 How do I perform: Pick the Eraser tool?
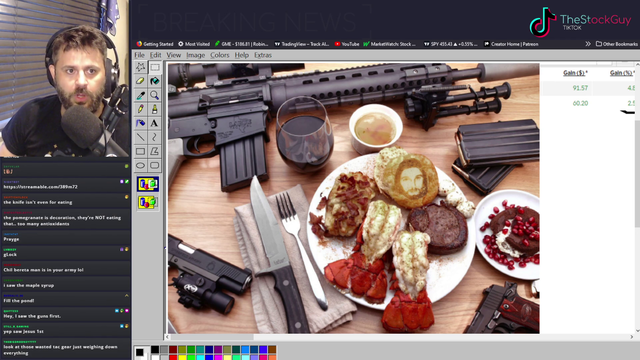coord(140,81)
